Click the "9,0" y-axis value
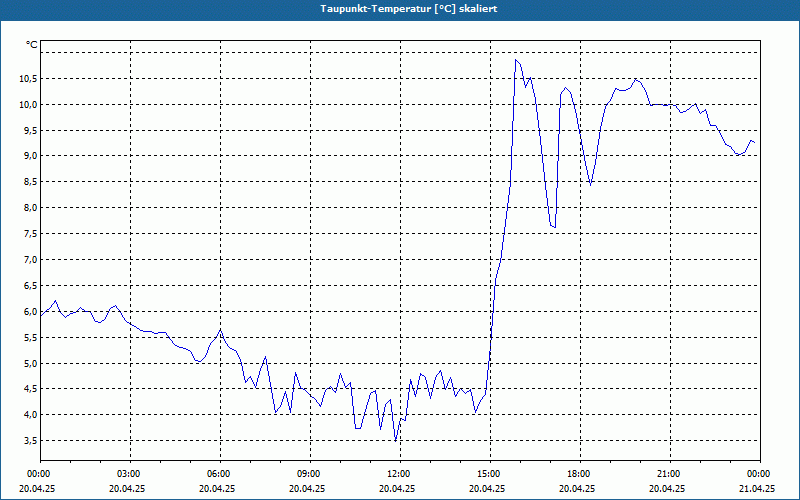 click(30, 156)
